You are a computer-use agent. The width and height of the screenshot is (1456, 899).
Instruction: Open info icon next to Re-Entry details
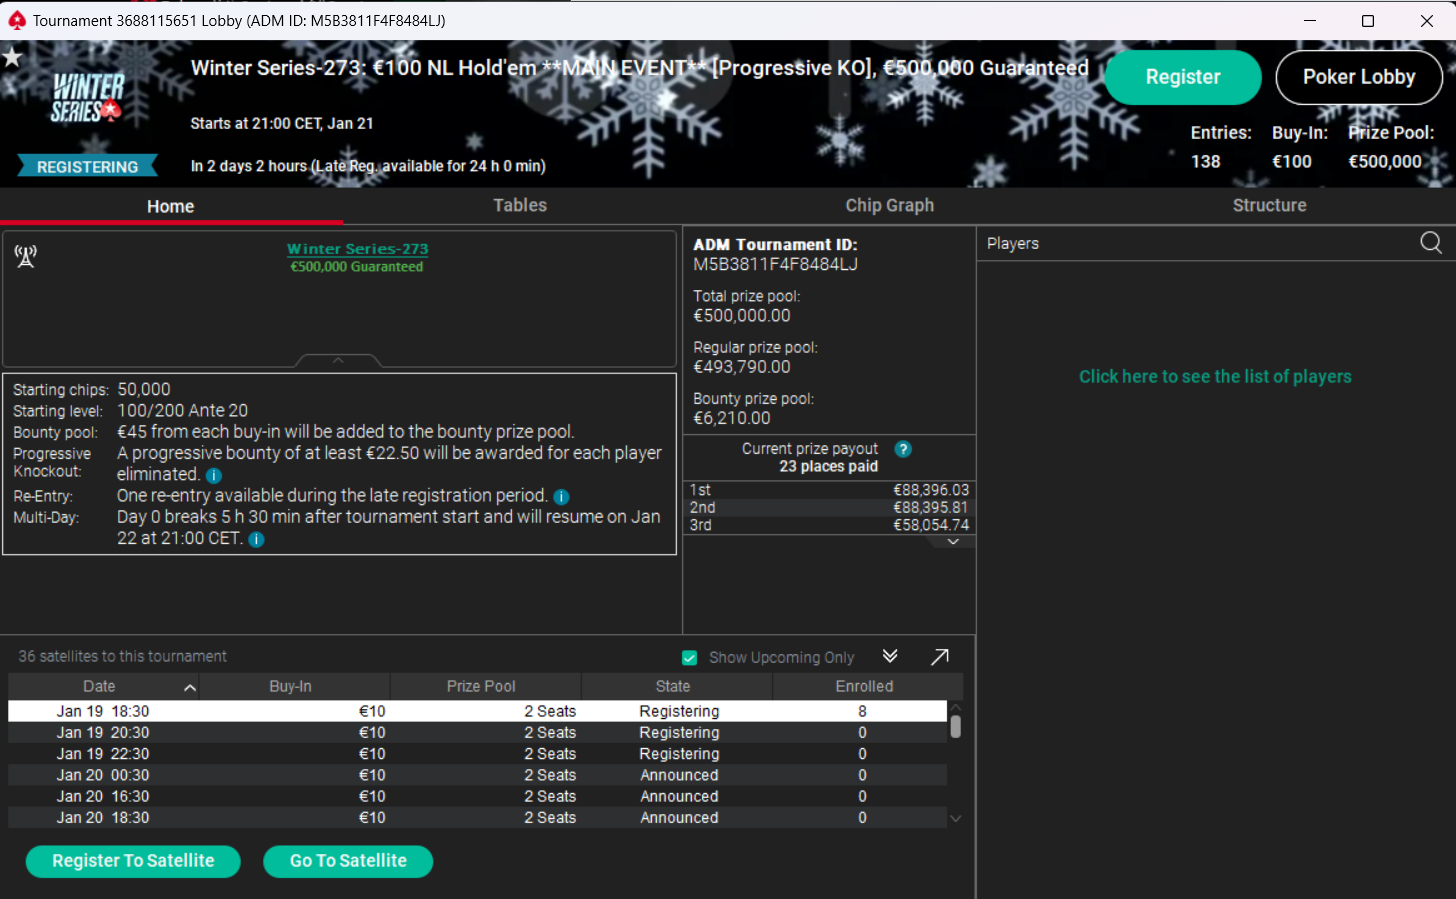pyautogui.click(x=562, y=497)
